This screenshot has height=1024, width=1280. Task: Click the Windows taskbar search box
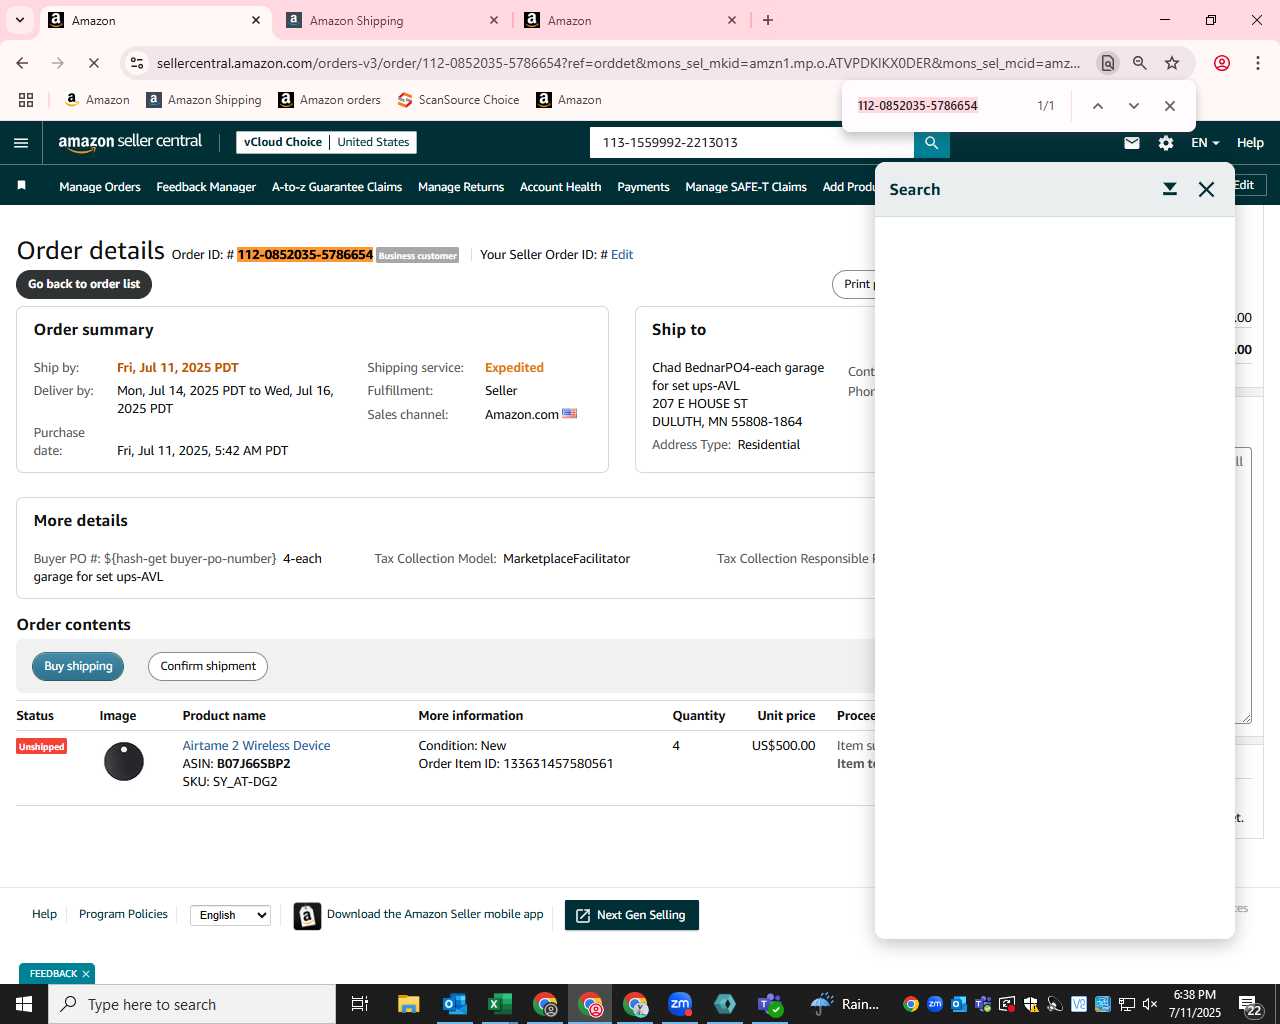tap(192, 1004)
